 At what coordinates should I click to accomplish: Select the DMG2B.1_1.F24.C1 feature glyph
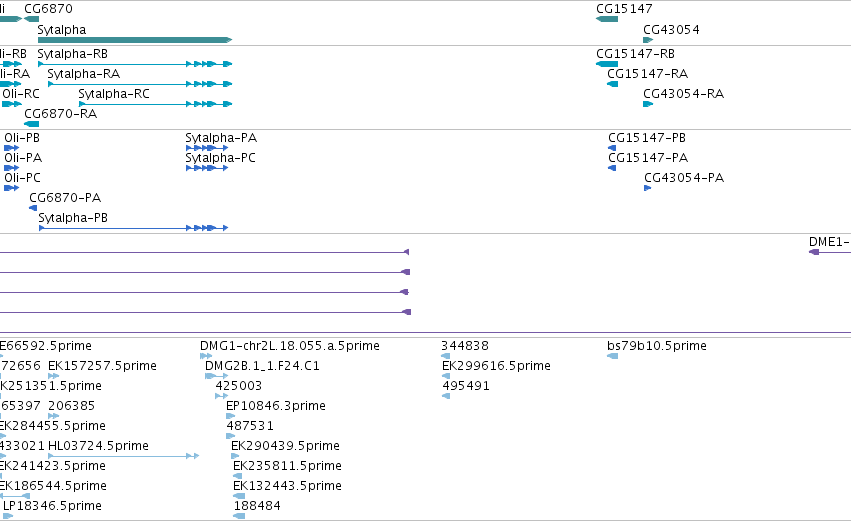[217, 376]
